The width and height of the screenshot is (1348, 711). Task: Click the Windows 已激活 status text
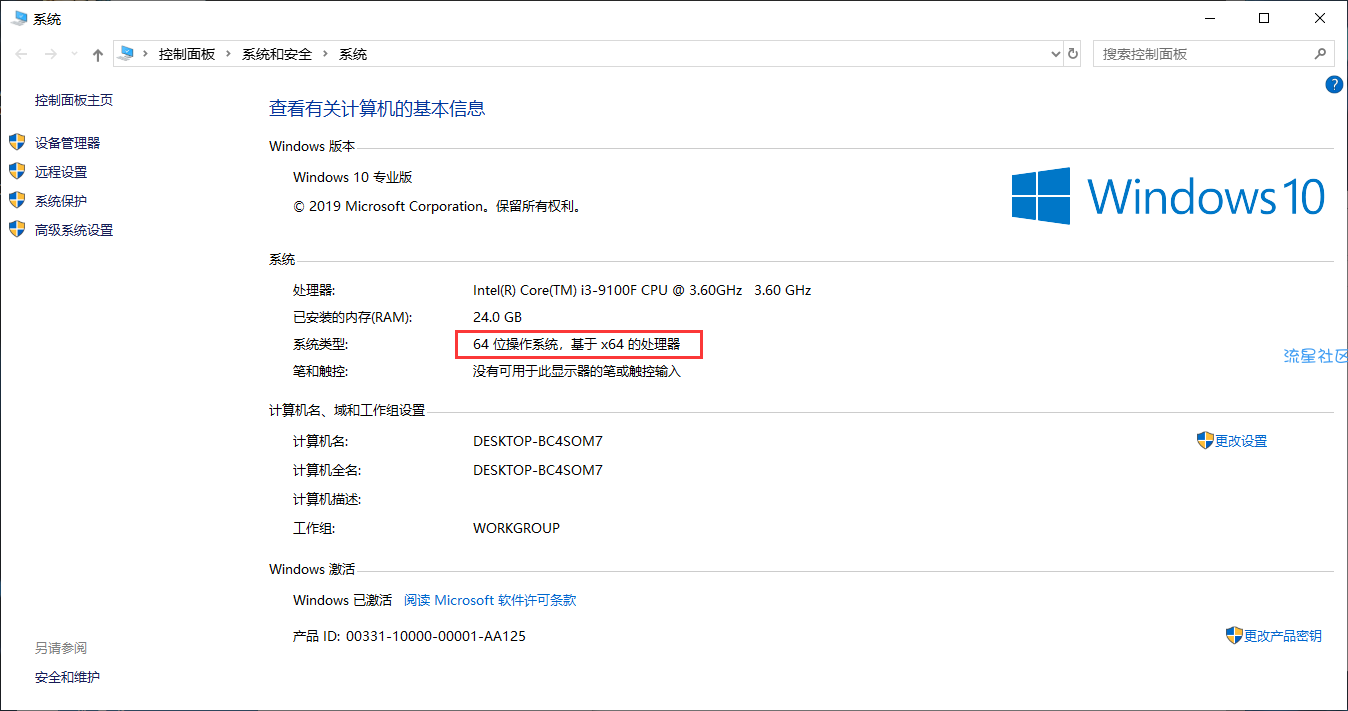point(342,600)
